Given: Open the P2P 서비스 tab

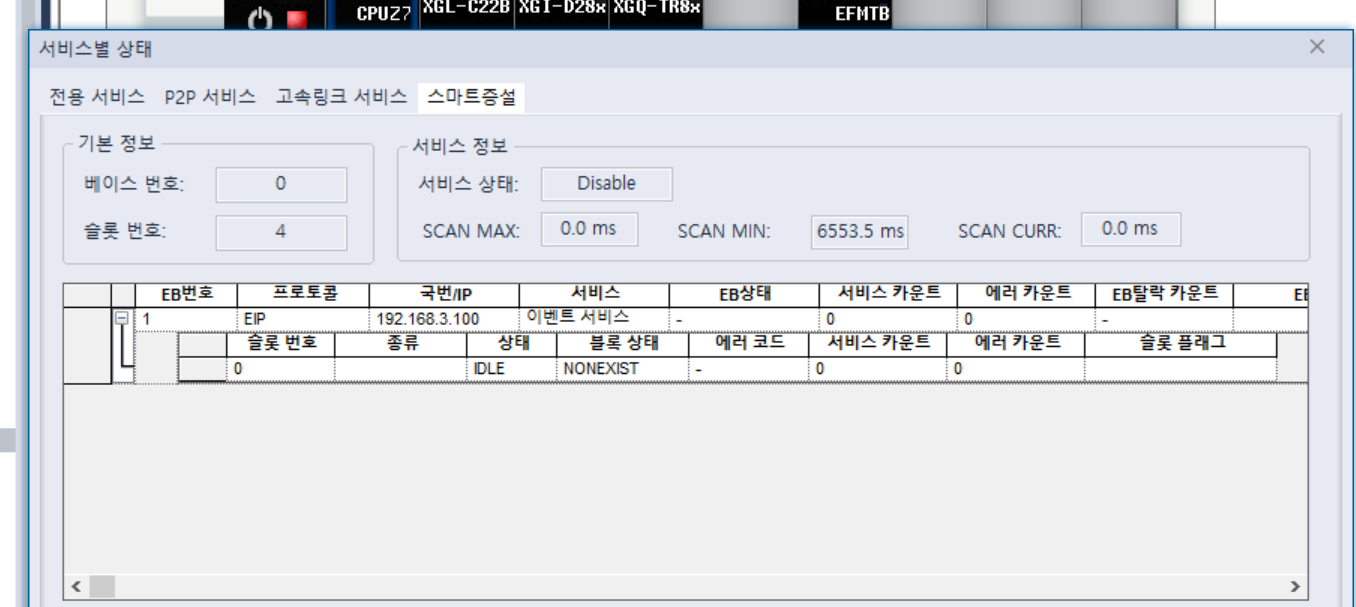Looking at the screenshot, I should [x=210, y=97].
